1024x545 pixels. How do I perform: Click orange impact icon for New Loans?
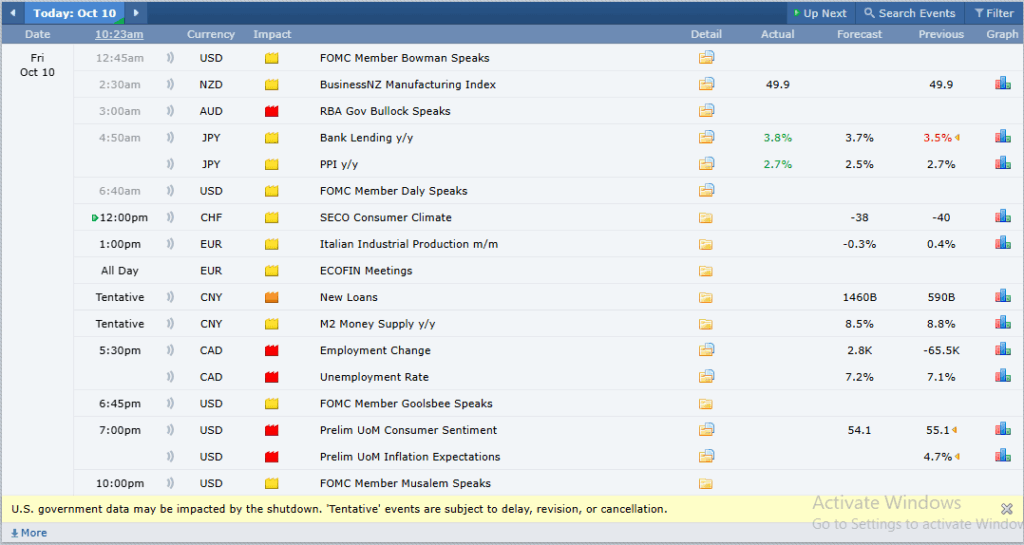tap(271, 297)
